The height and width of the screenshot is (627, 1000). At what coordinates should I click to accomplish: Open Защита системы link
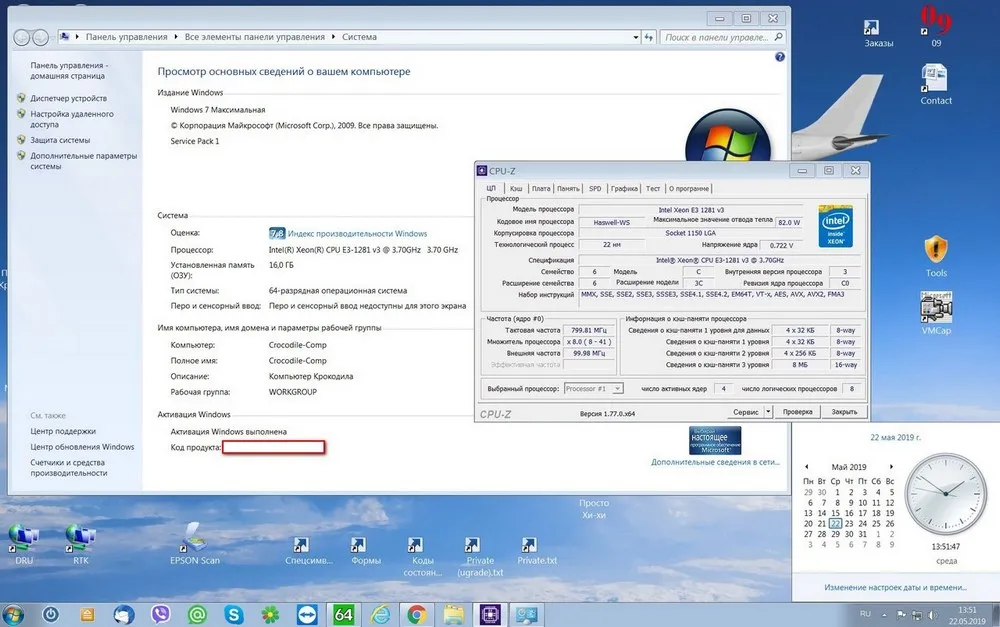(x=60, y=140)
